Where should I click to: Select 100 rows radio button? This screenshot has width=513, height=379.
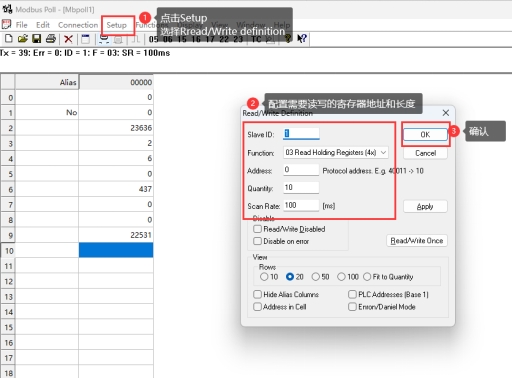tap(341, 277)
